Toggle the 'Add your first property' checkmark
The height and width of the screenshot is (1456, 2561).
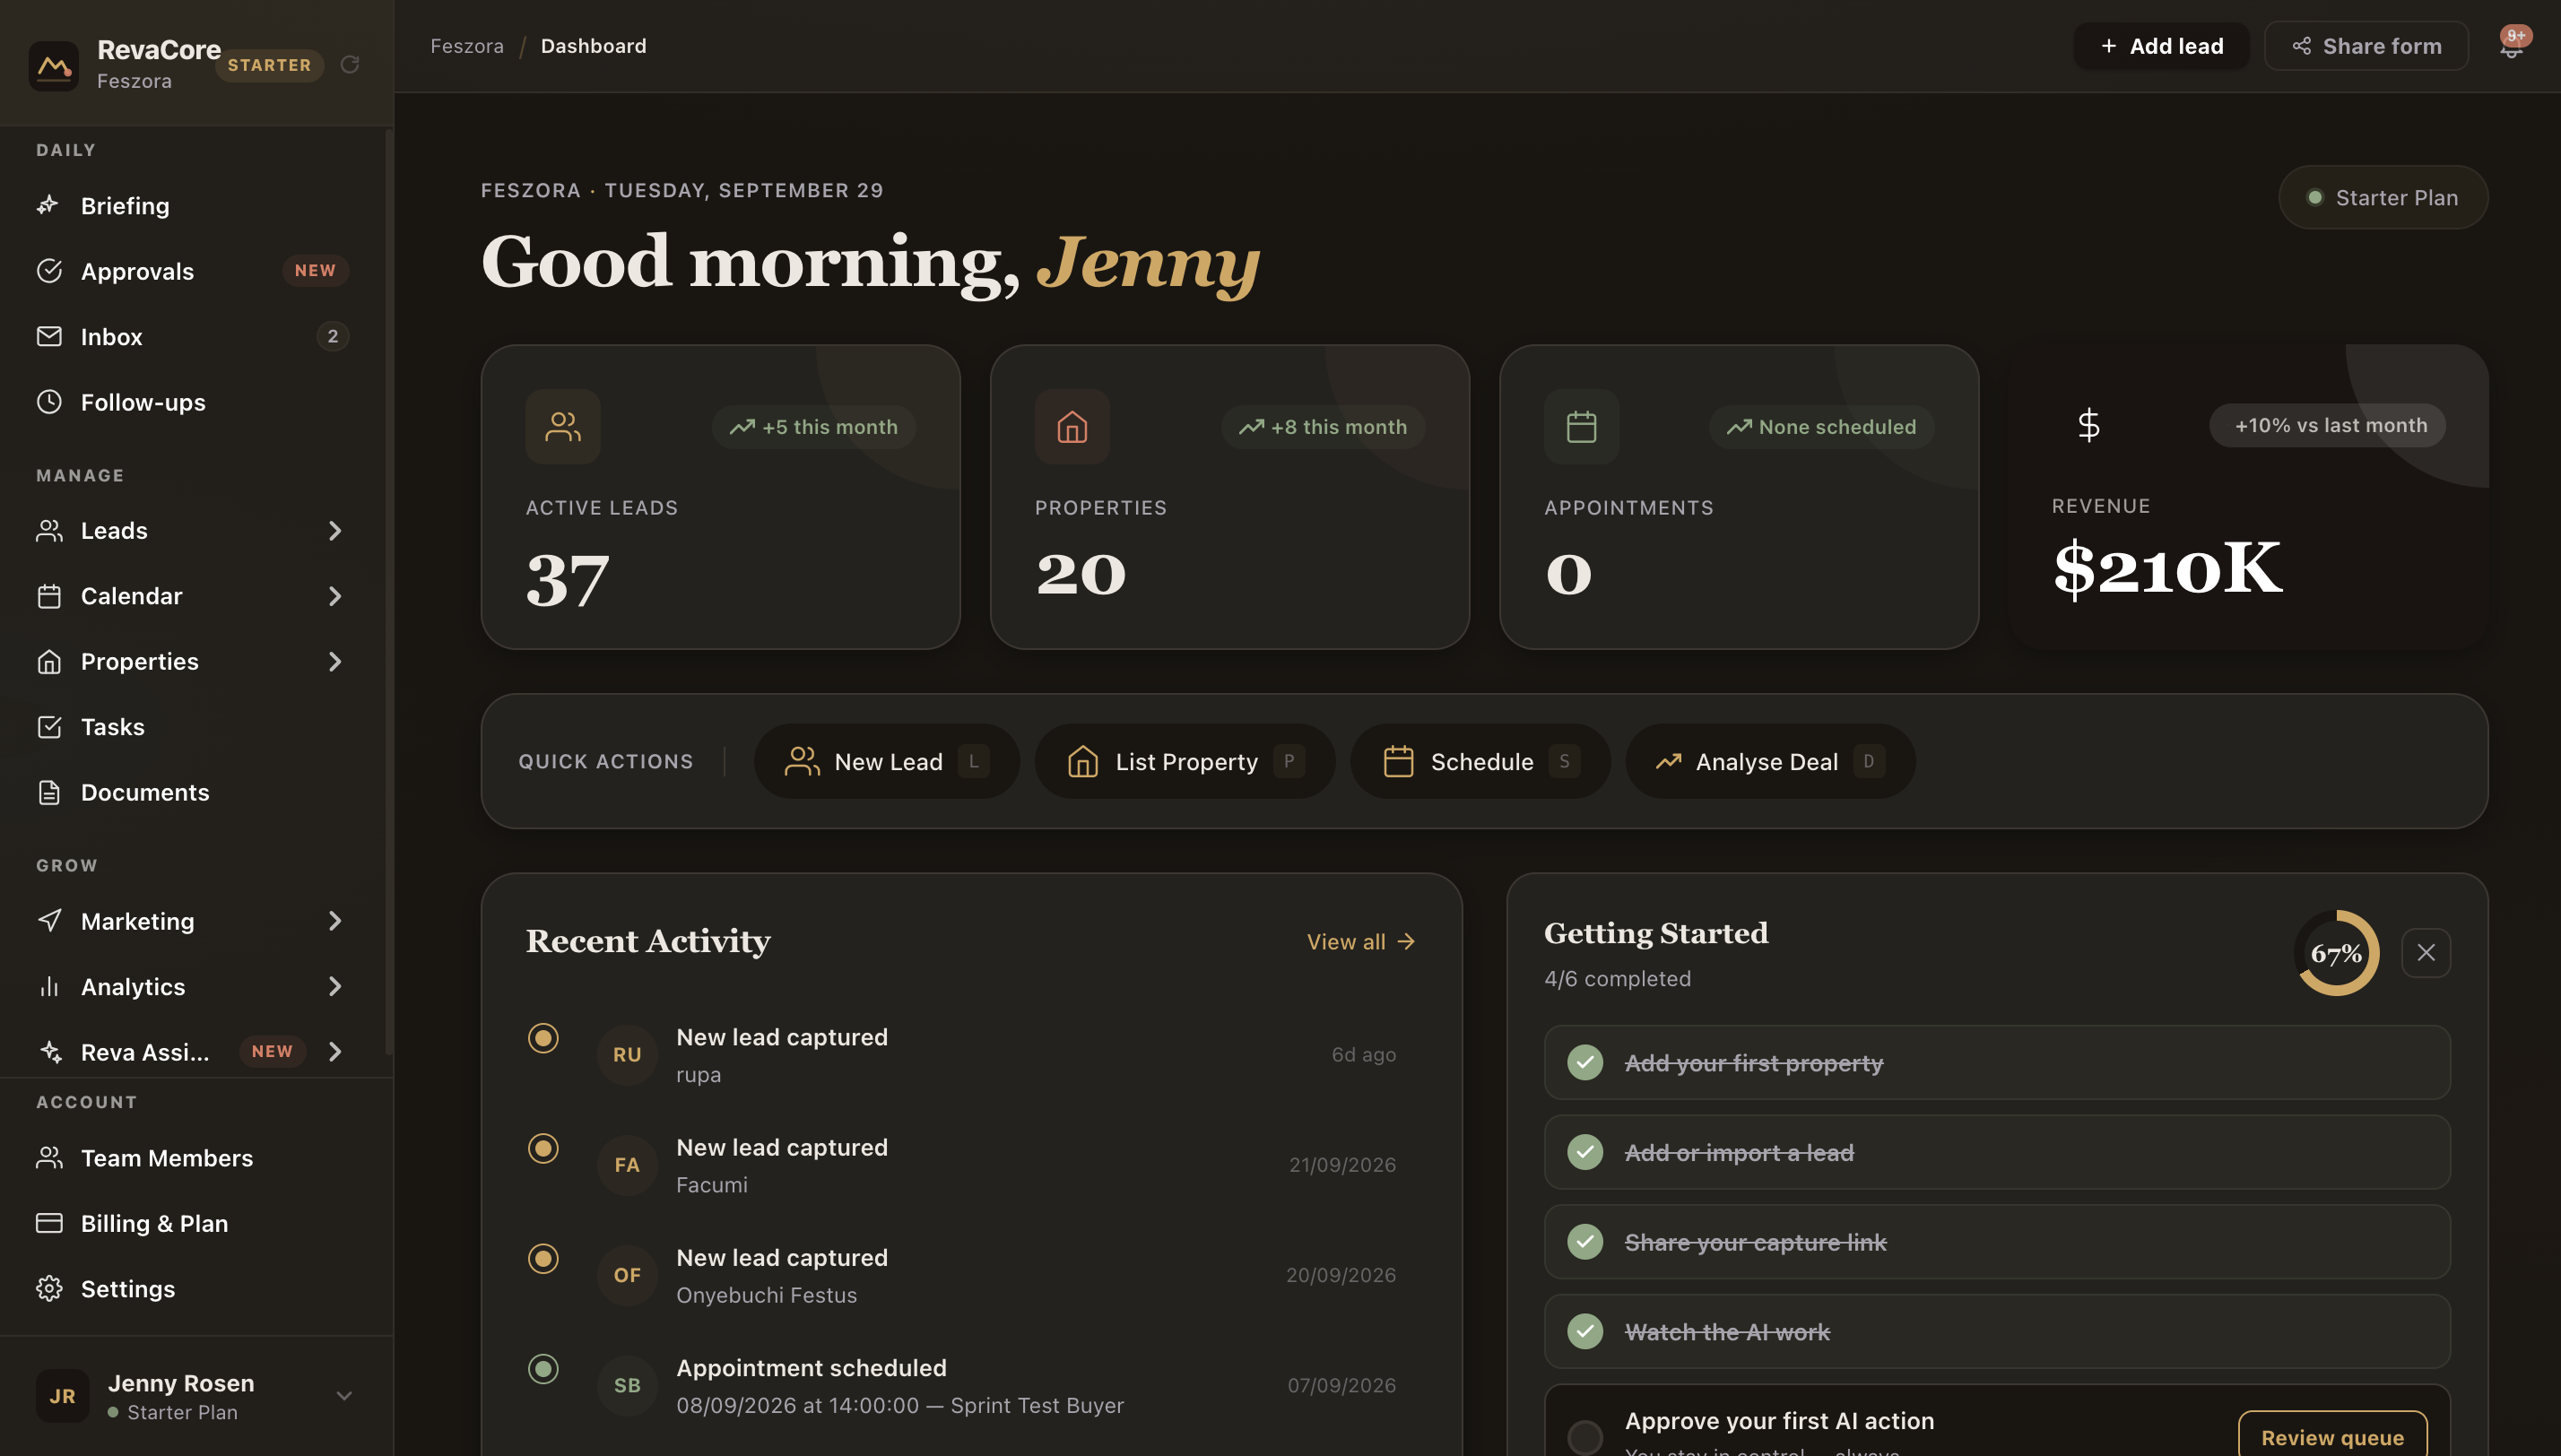(1585, 1062)
